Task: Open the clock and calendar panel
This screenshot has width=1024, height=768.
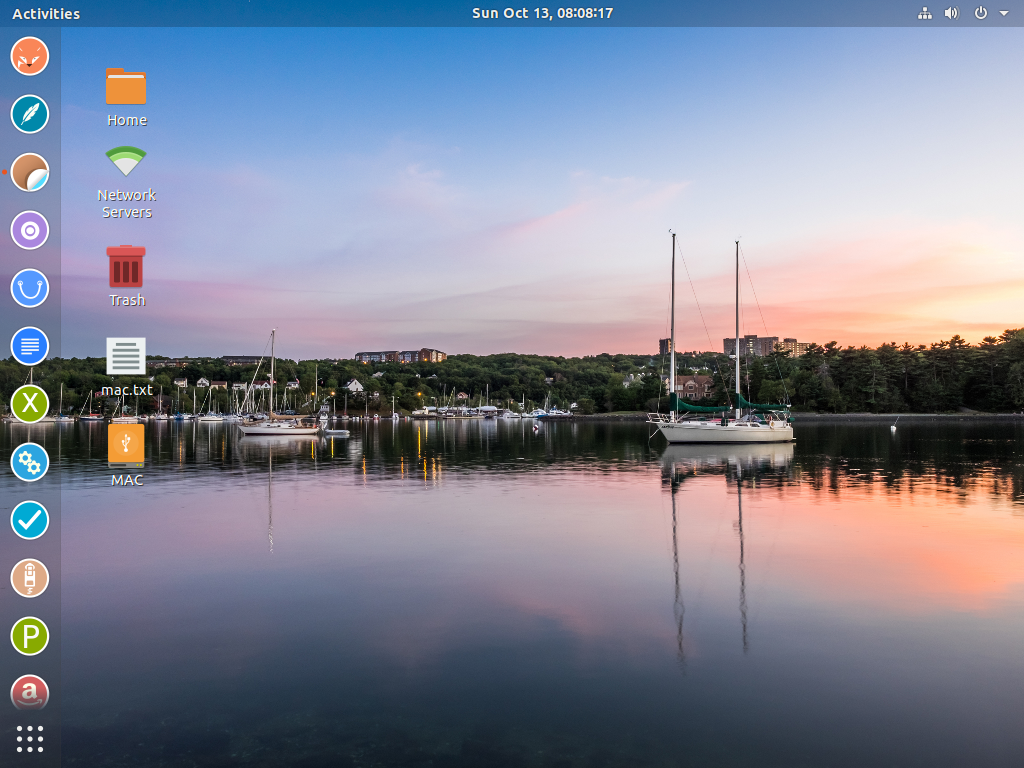Action: click(x=542, y=13)
